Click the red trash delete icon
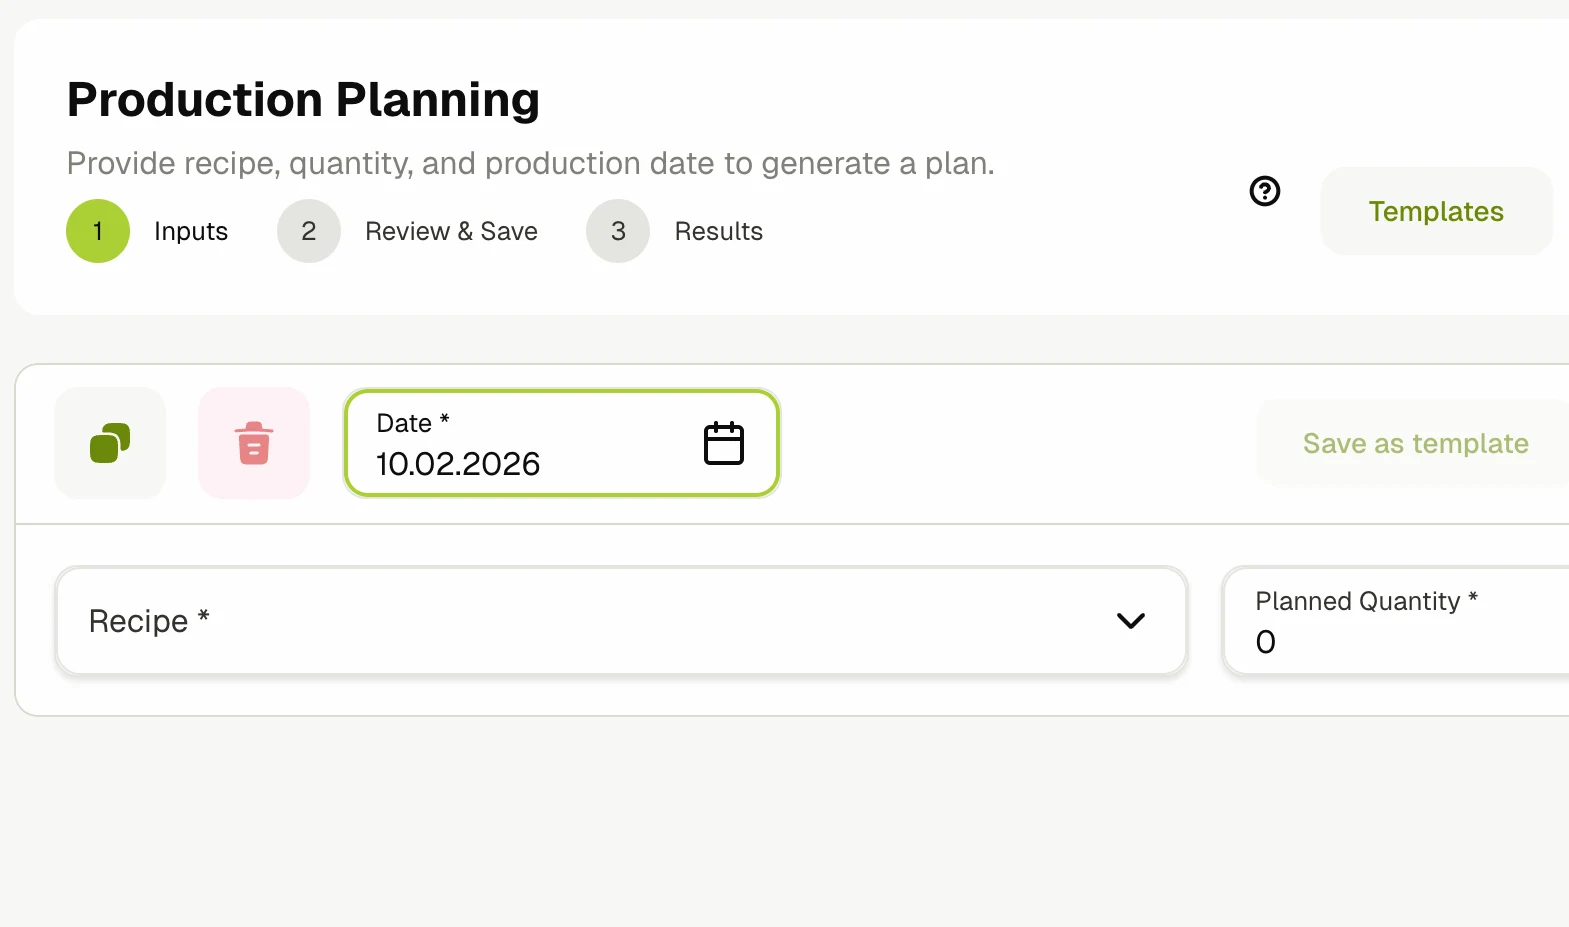The width and height of the screenshot is (1569, 927). (x=254, y=443)
